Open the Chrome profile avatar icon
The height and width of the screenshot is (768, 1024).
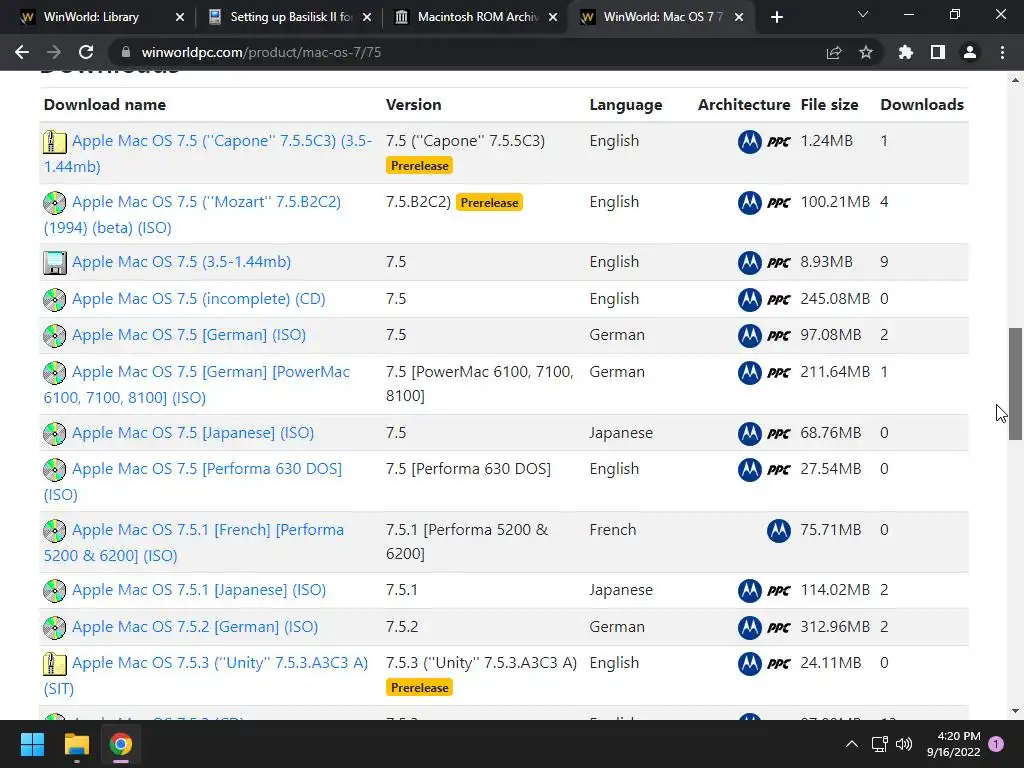tap(970, 52)
